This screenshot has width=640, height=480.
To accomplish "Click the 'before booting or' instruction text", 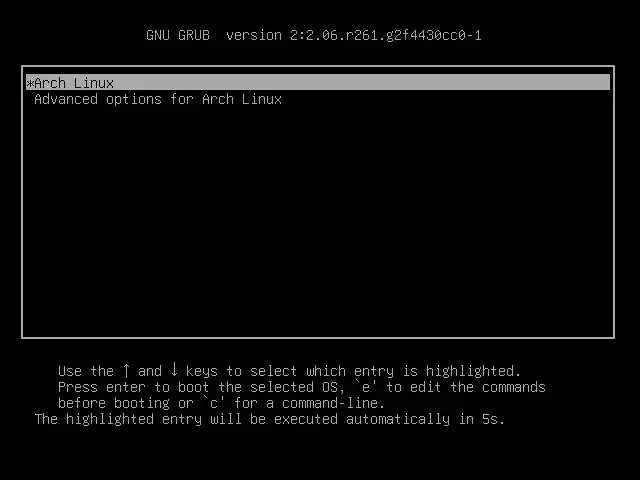I will 126,403.
